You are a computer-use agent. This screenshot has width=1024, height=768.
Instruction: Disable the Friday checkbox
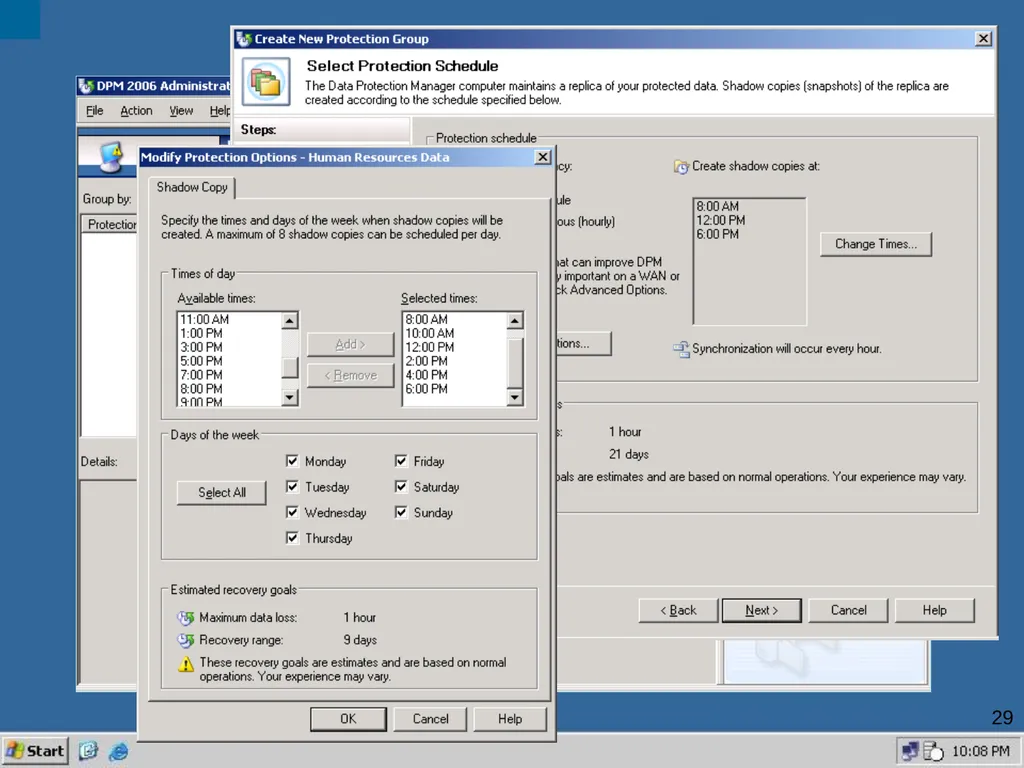401,461
